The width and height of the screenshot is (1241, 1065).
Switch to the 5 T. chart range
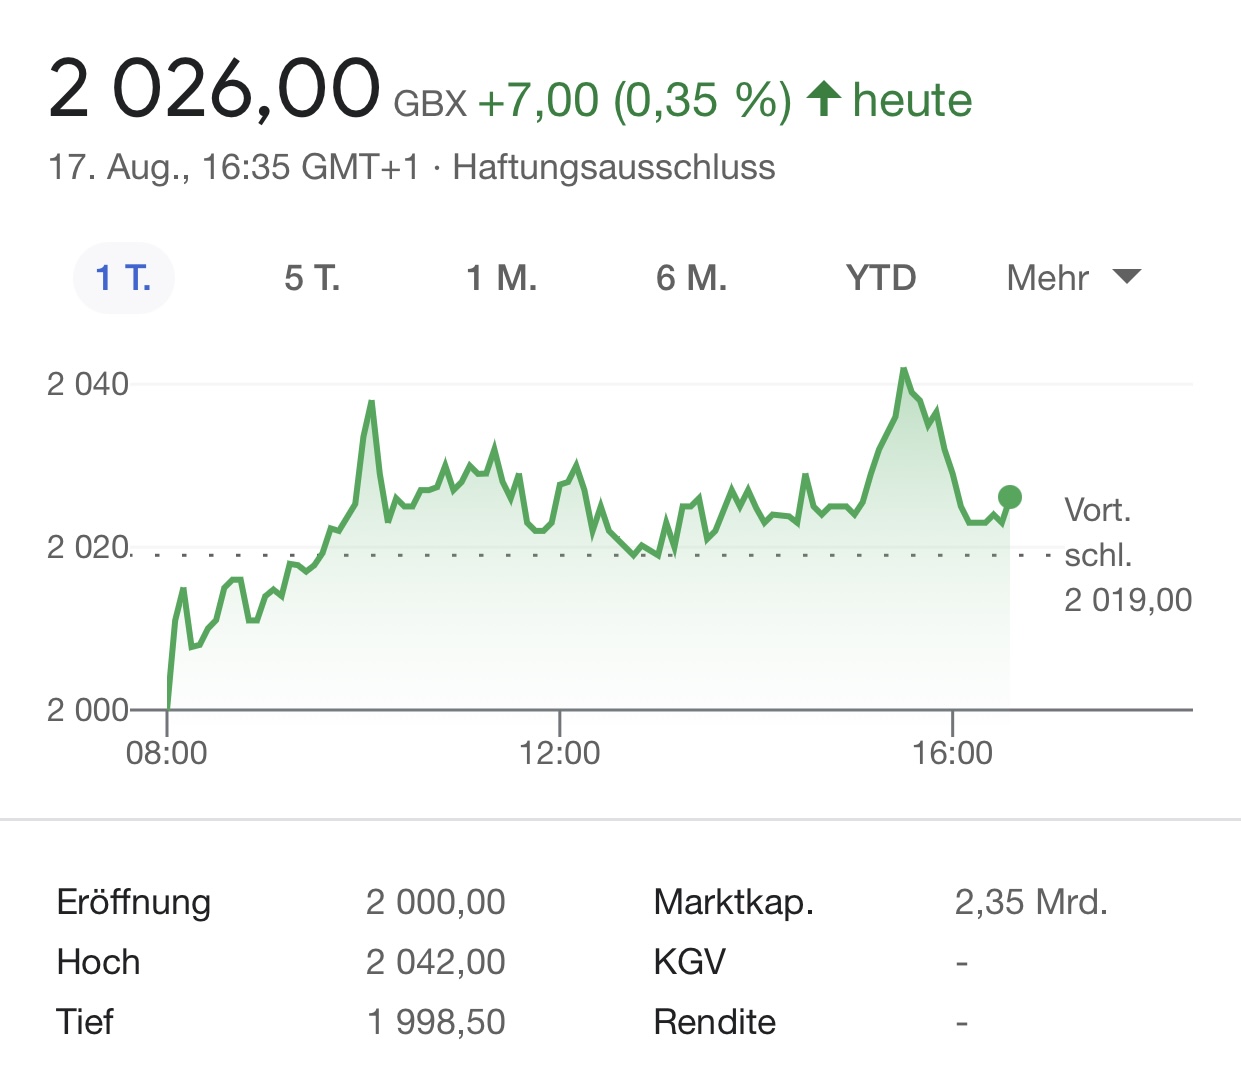[312, 277]
